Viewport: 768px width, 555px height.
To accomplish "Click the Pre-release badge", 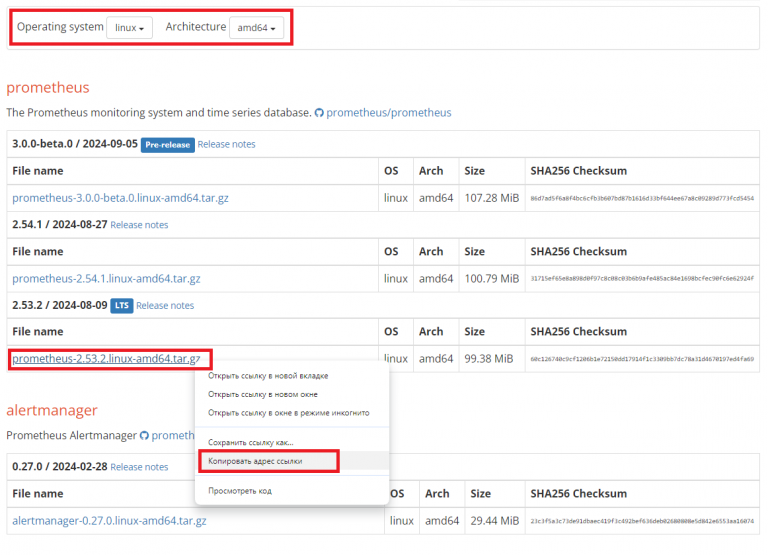I will coord(168,145).
